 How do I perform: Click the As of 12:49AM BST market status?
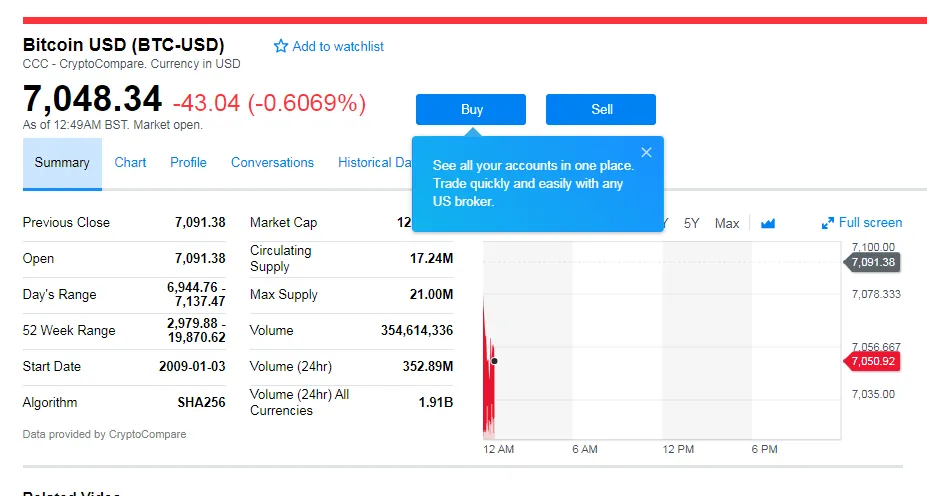113,125
